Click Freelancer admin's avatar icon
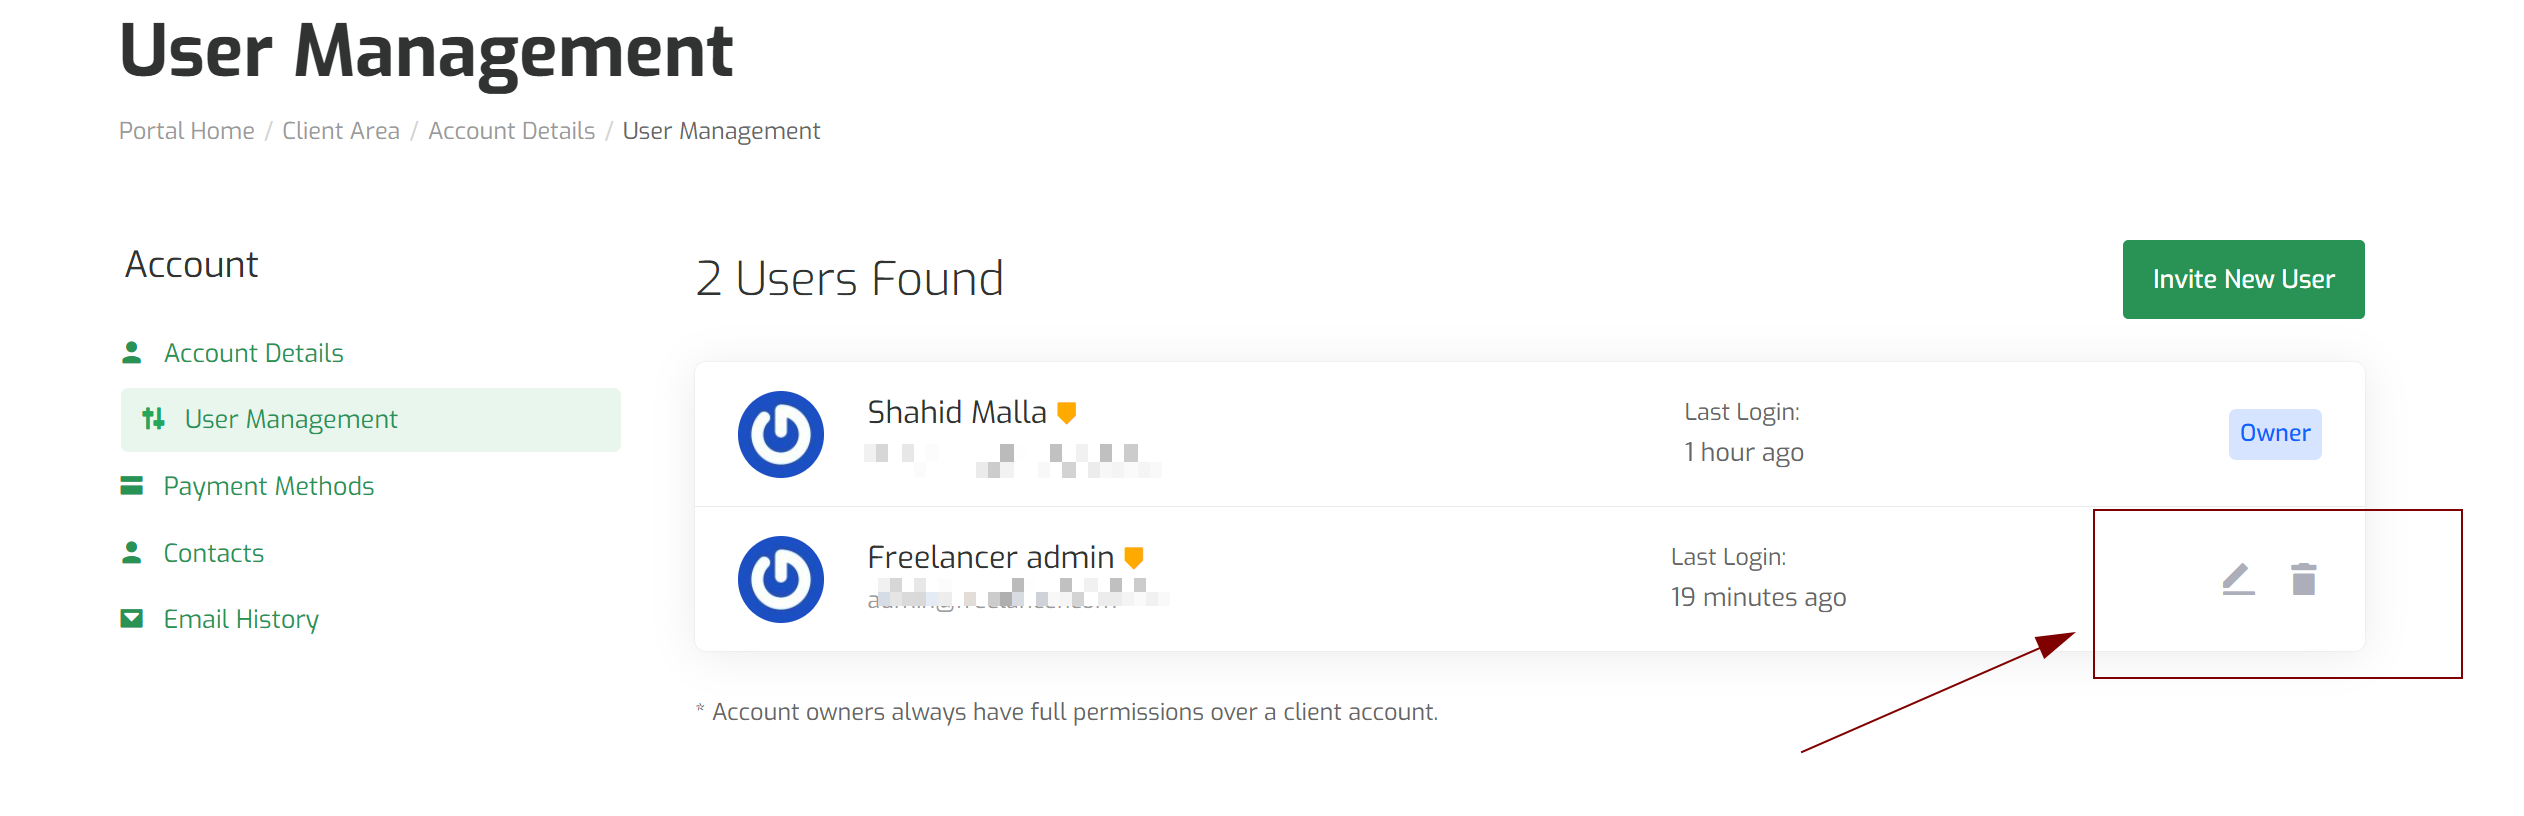Viewport: 2524px width, 816px height. (x=781, y=579)
